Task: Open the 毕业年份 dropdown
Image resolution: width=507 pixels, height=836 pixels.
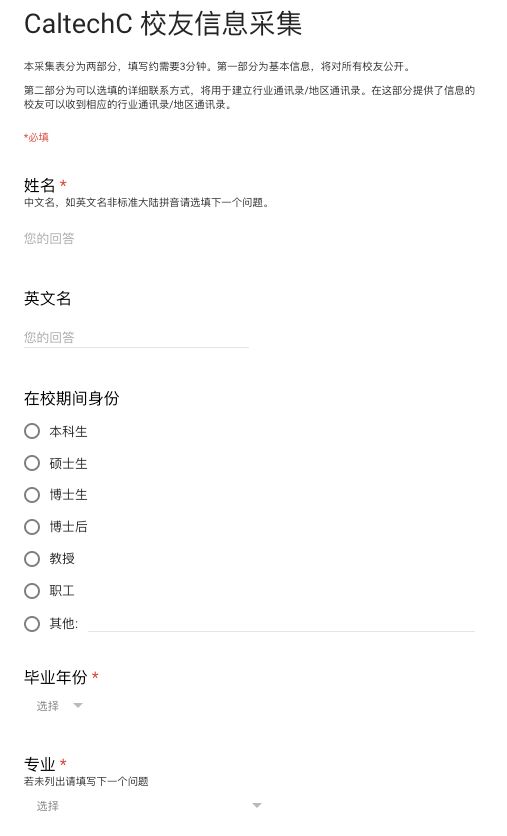Action: click(59, 705)
